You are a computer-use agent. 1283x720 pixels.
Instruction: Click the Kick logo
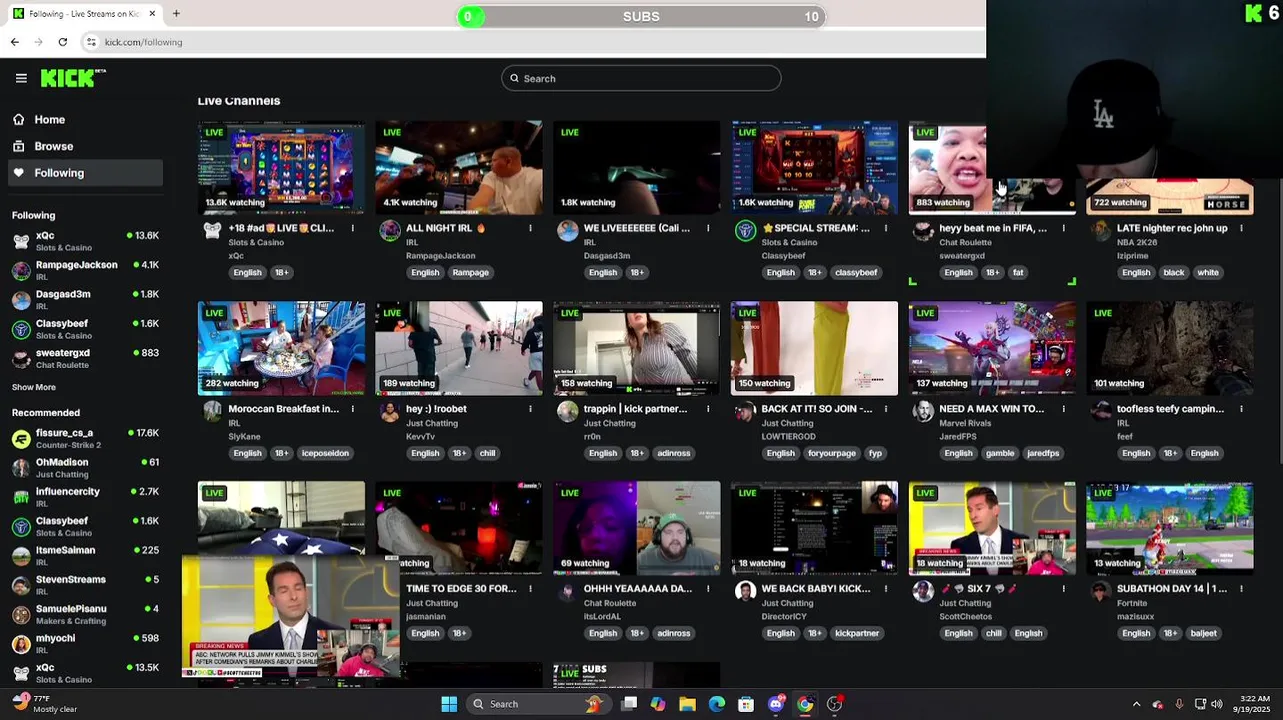(73, 78)
